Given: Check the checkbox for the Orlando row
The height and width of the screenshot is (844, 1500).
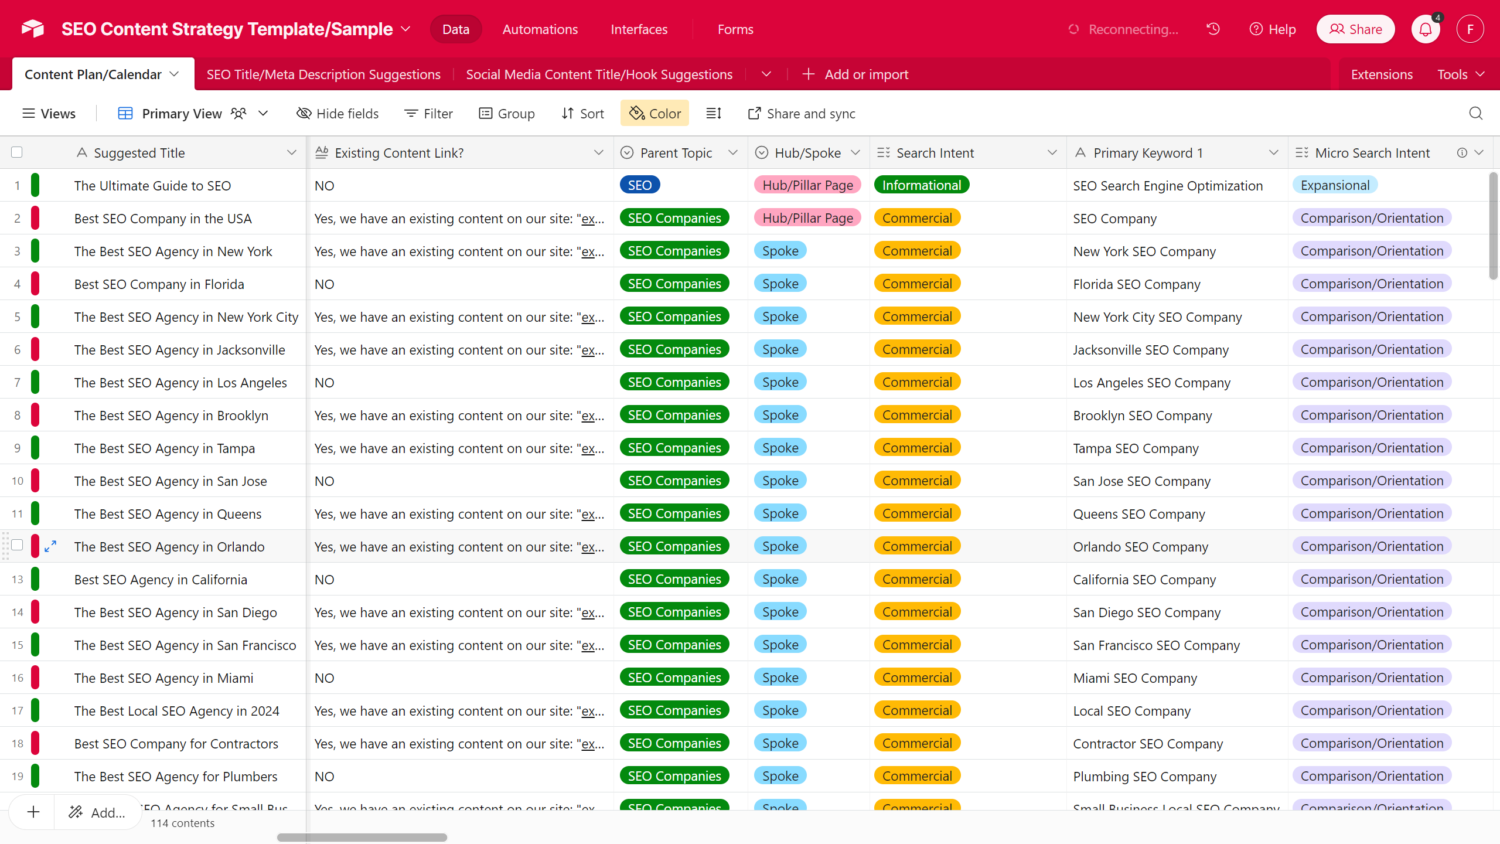Looking at the screenshot, I should point(17,546).
